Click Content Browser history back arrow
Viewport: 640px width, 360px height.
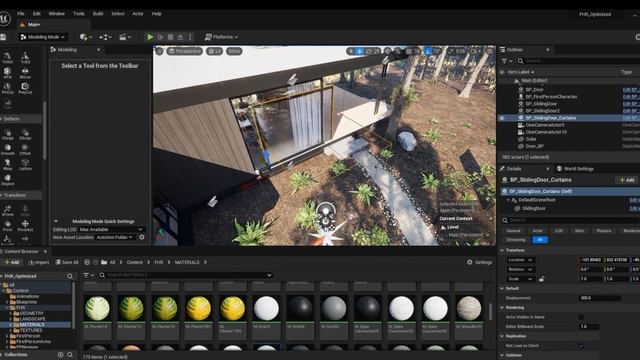pos(87,262)
